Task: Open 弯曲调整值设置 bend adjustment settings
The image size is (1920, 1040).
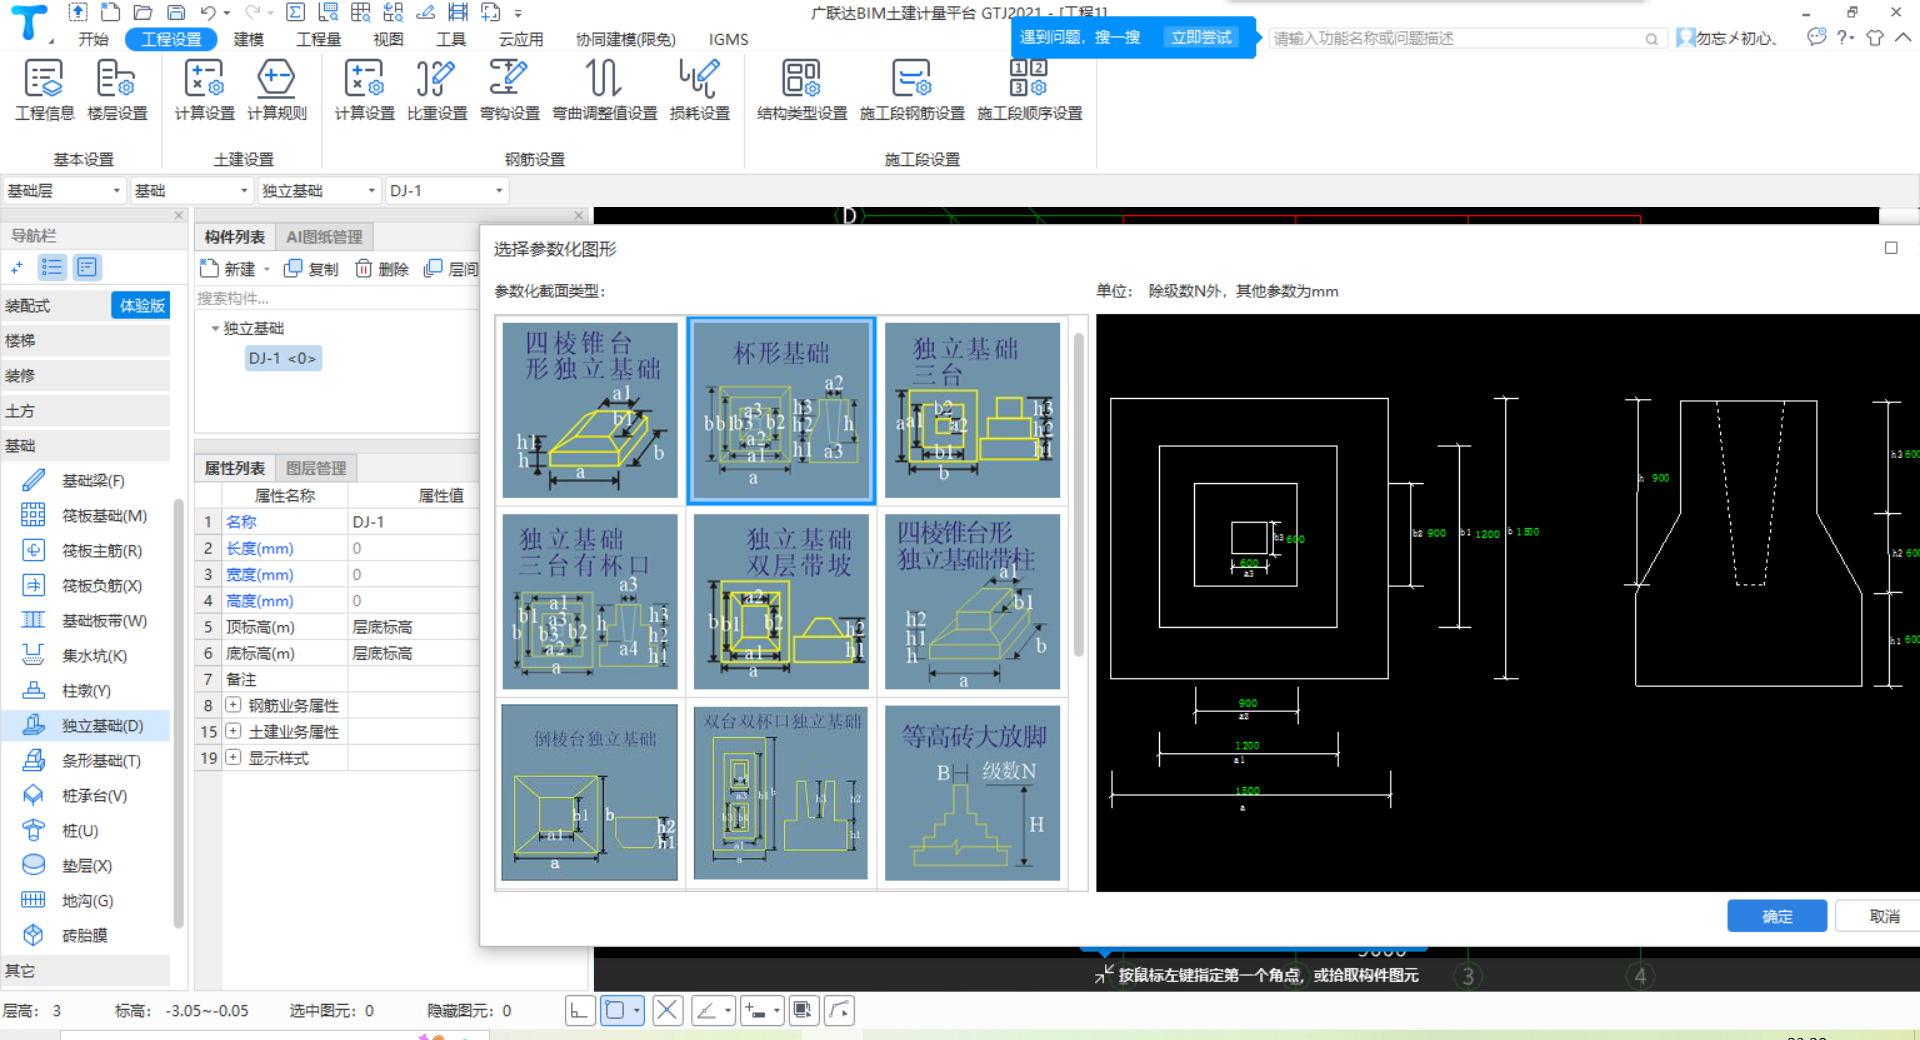Action: pos(605,90)
